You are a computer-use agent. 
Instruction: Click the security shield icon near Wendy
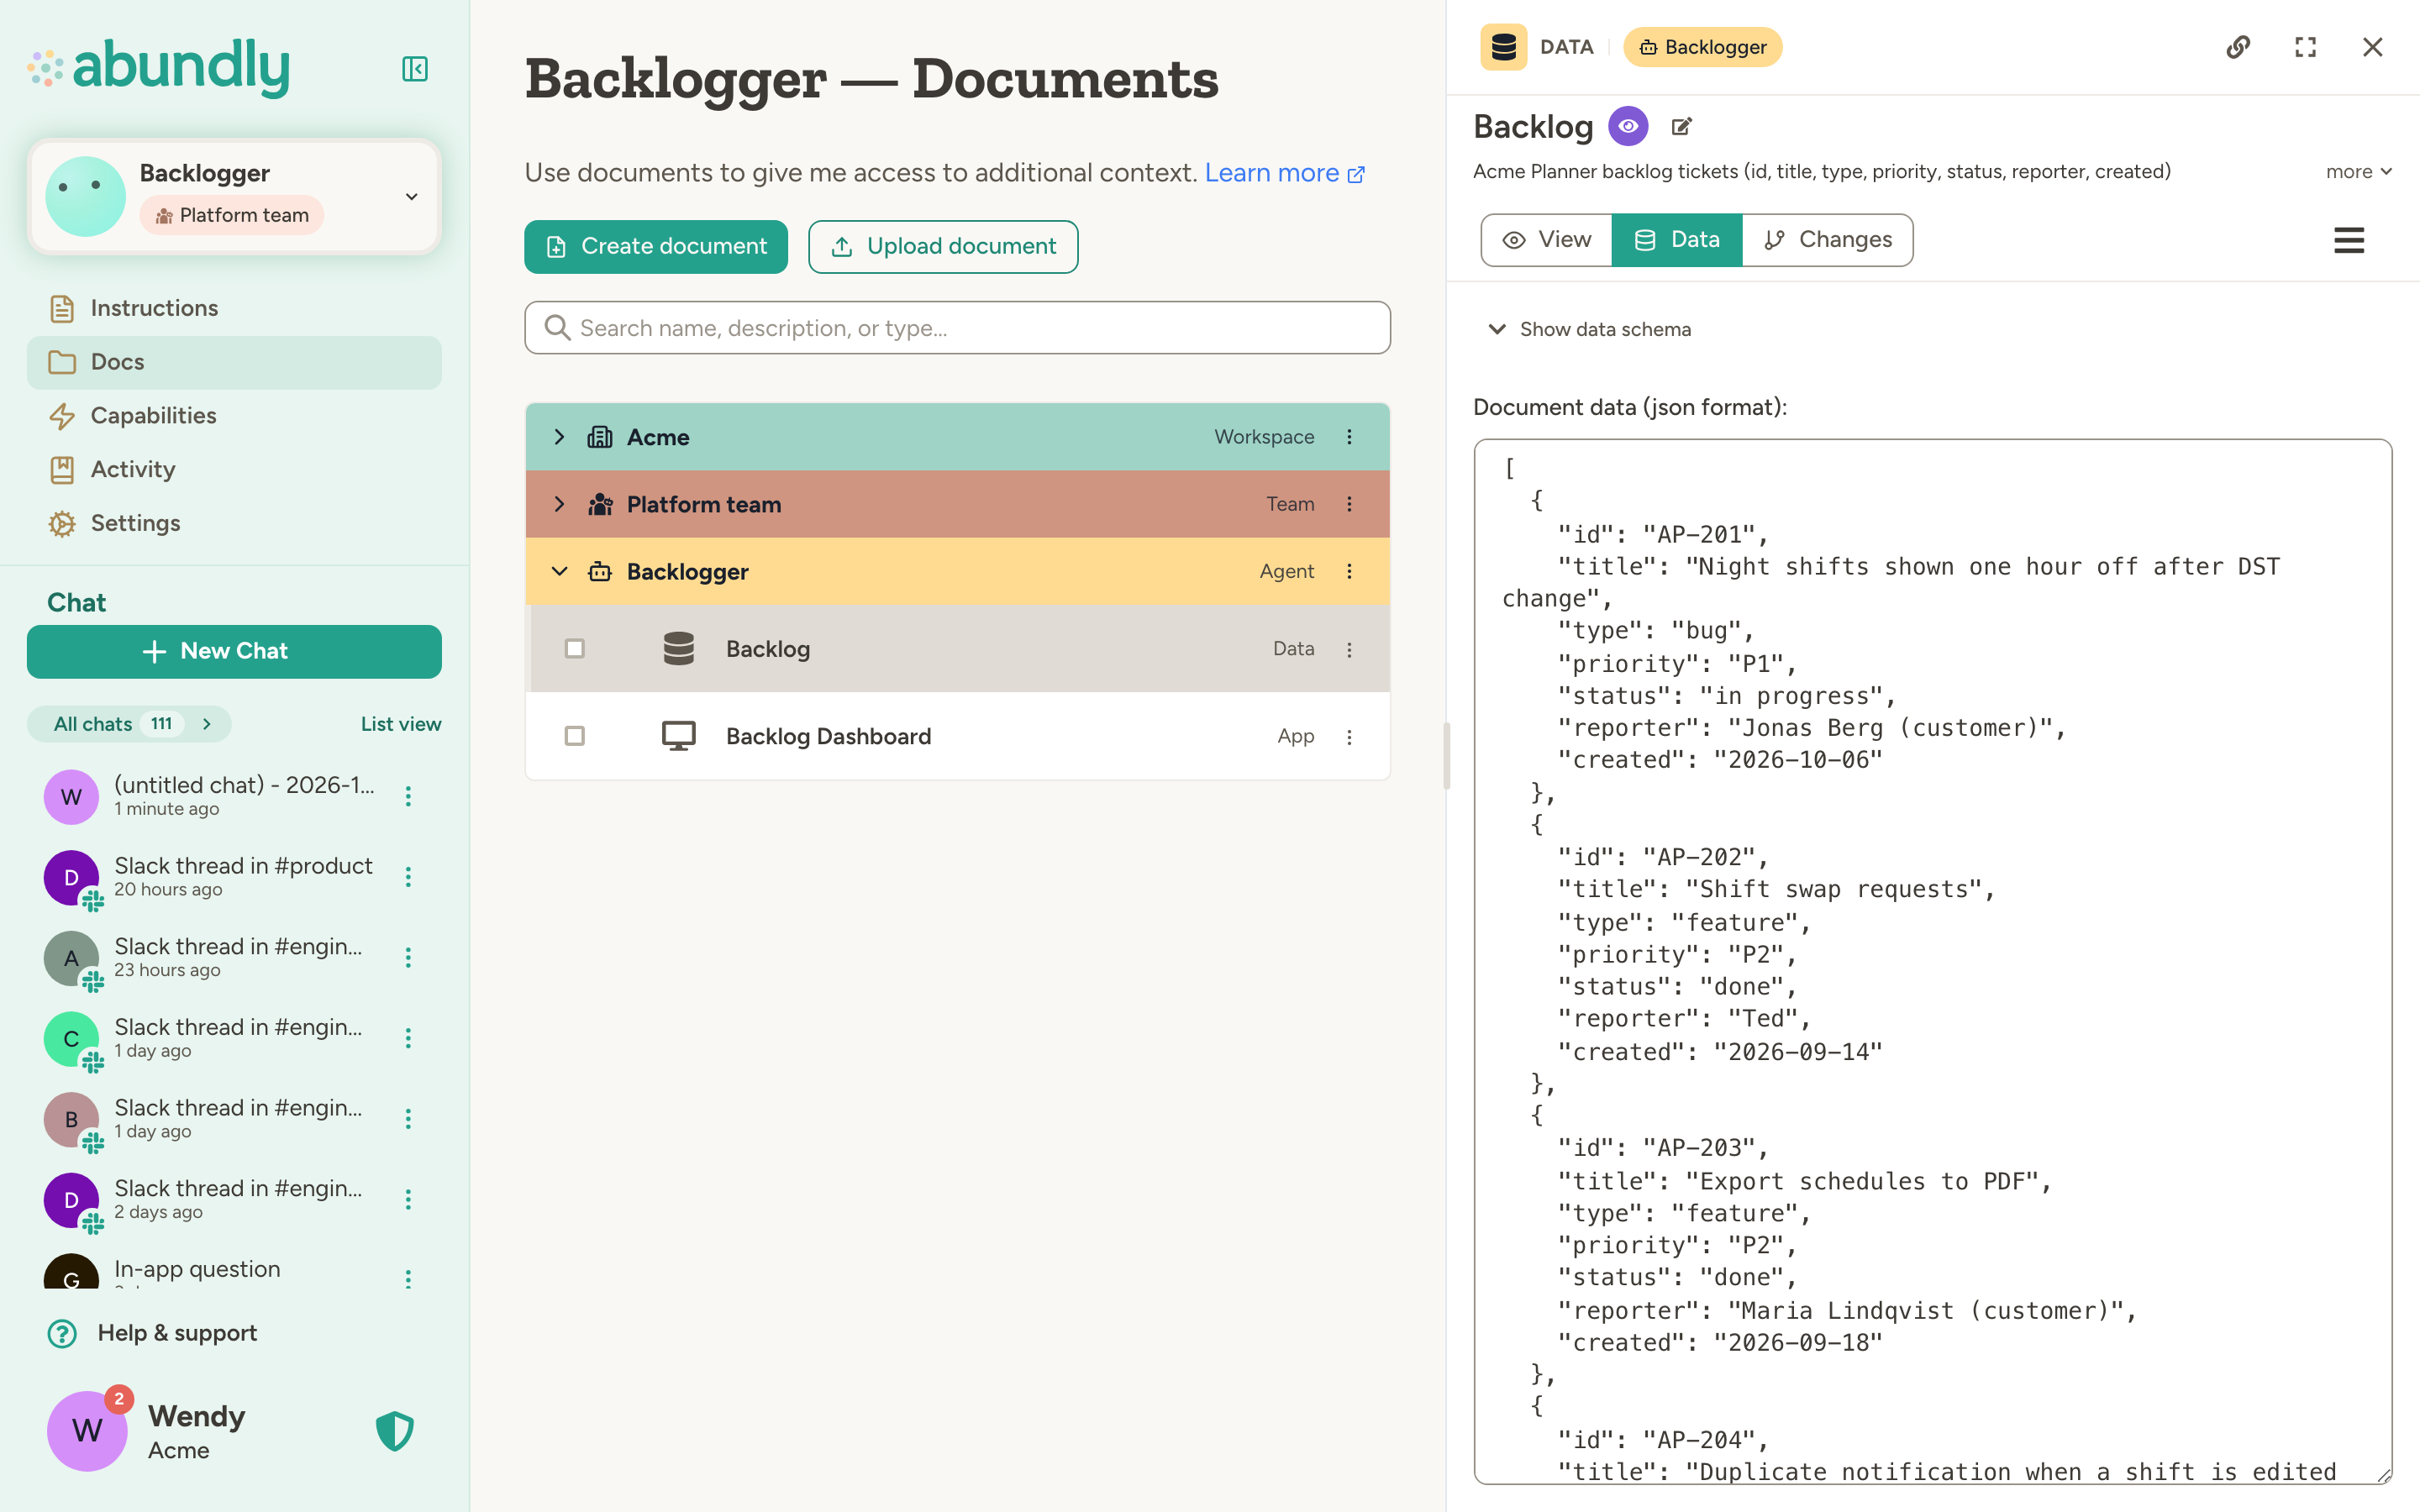pos(394,1431)
